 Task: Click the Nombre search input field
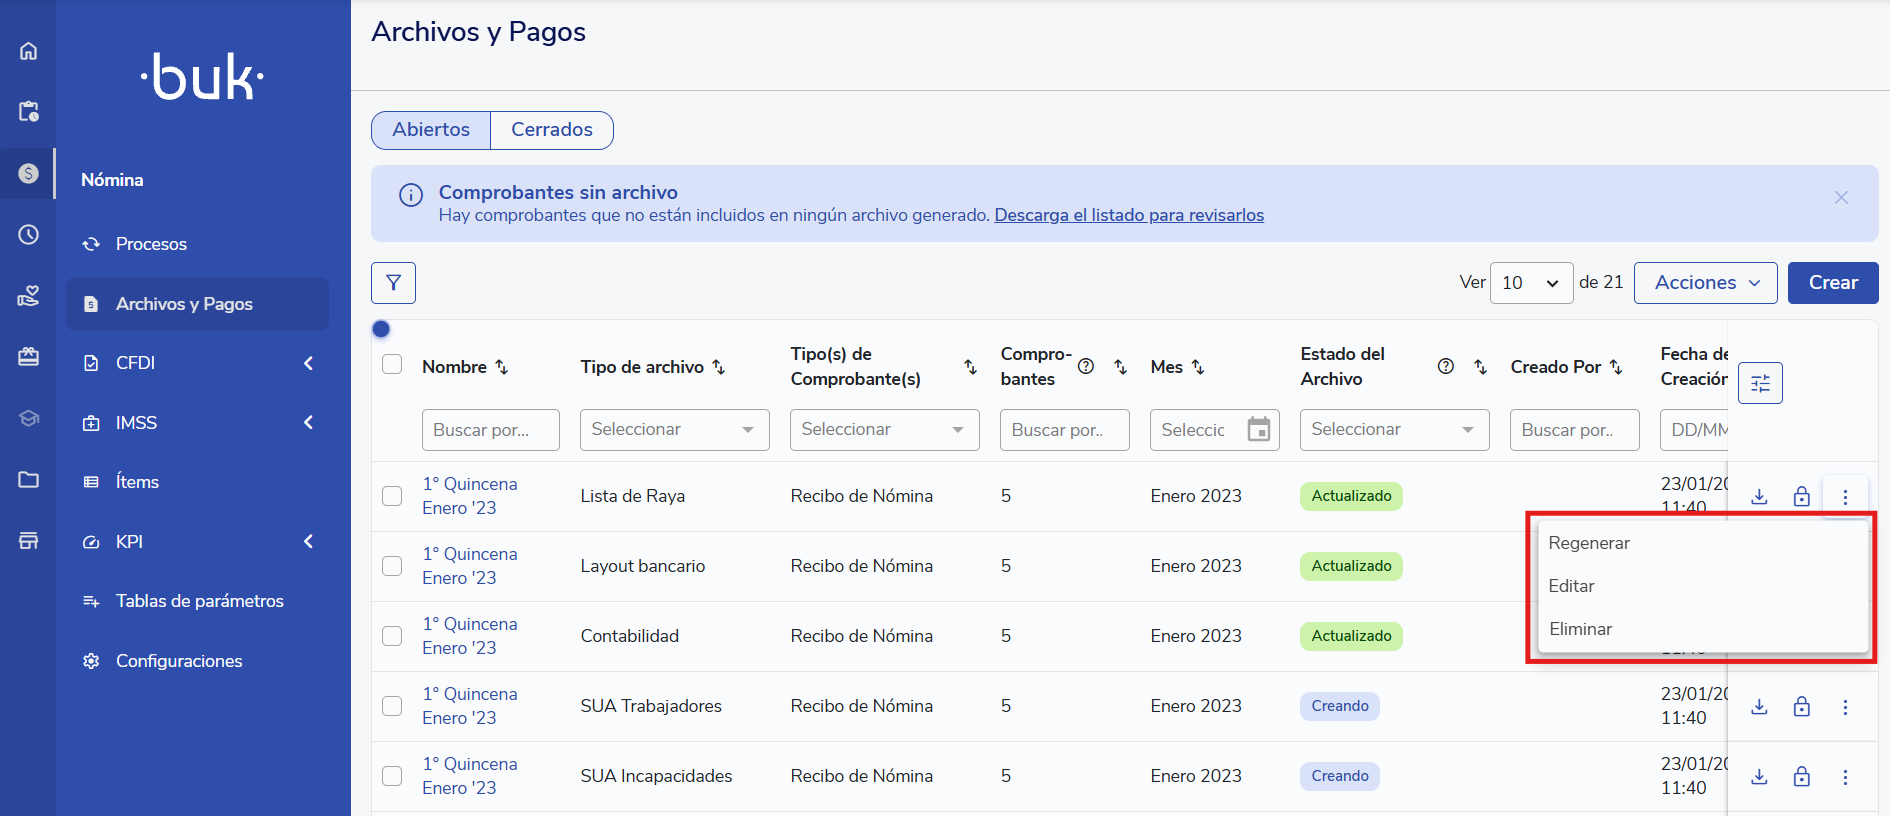pos(490,430)
